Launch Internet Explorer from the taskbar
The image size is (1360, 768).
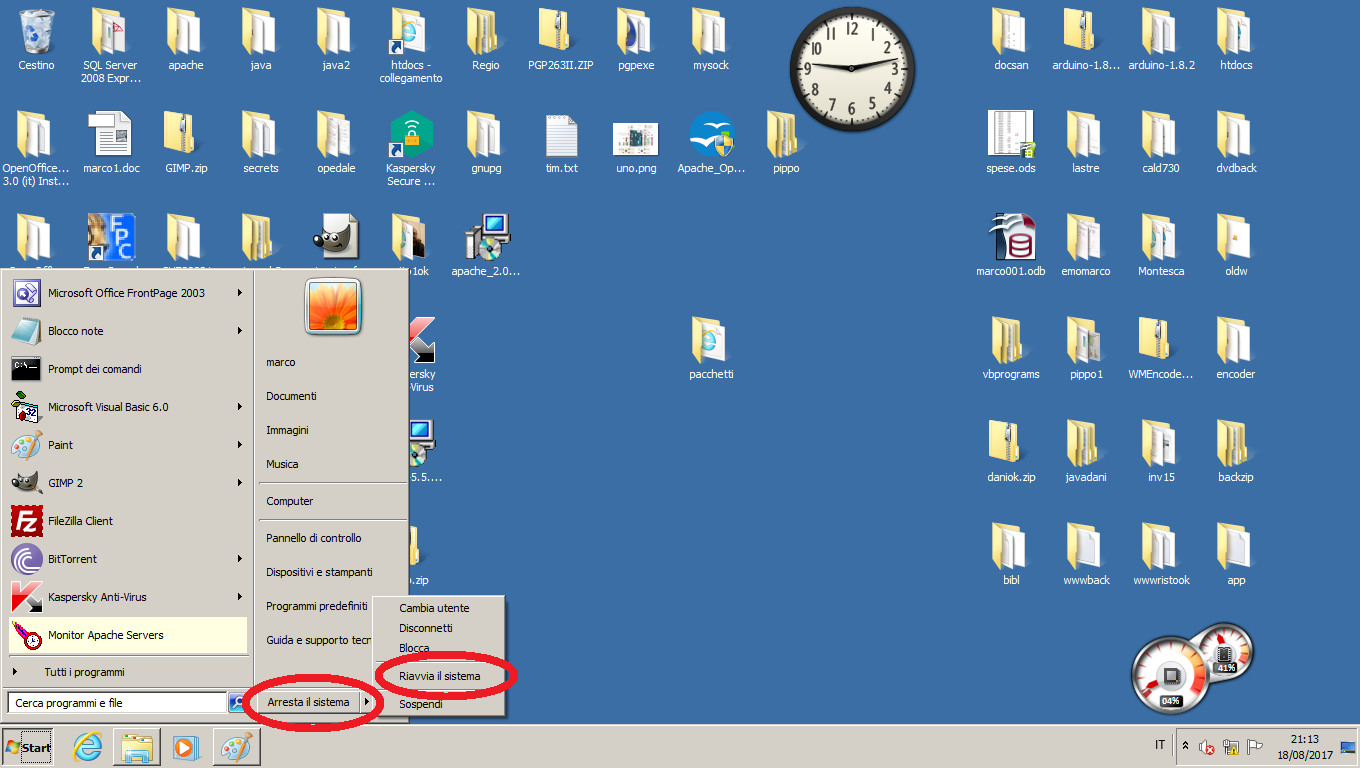tap(87, 747)
